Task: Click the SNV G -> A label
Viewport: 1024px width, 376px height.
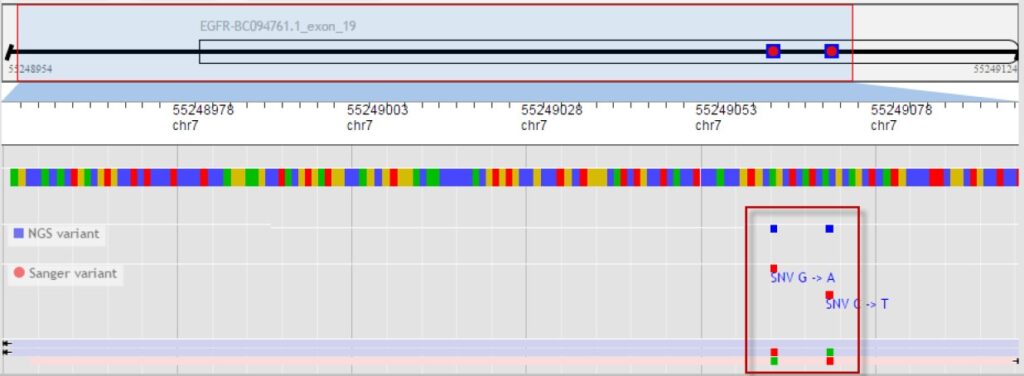Action: 803,279
